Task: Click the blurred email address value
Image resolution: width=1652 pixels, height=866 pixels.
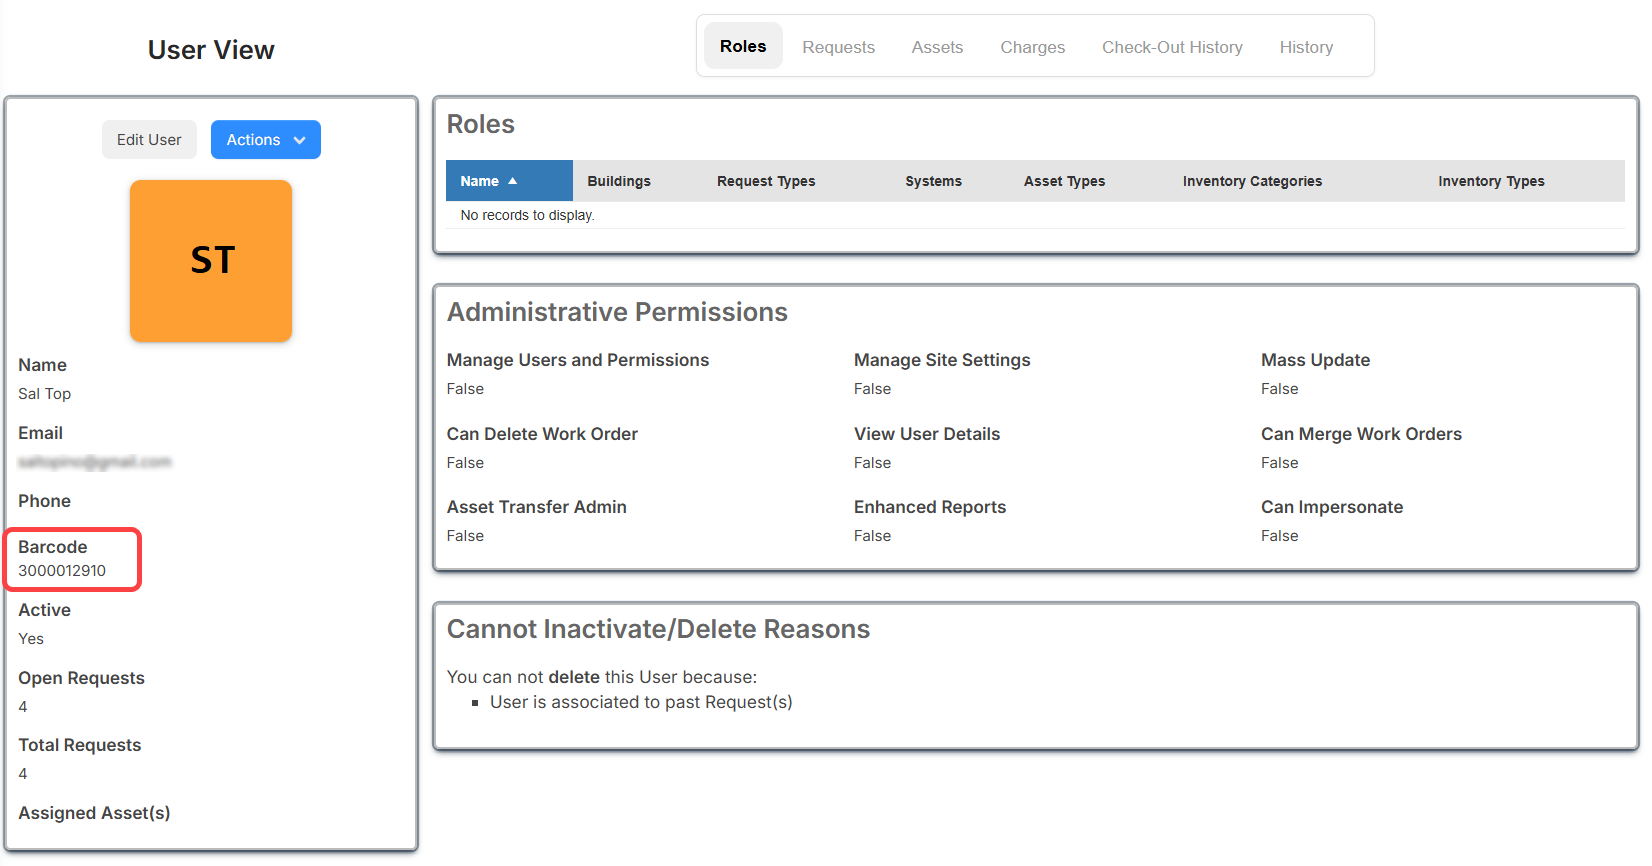Action: 95,462
